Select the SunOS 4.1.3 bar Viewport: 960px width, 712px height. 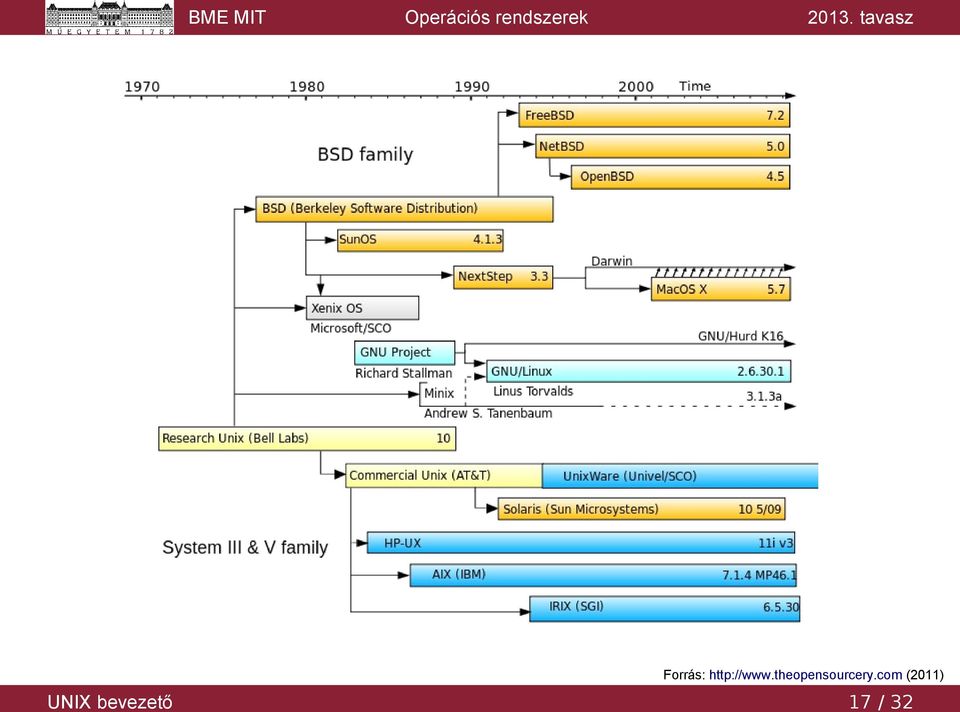coord(420,240)
